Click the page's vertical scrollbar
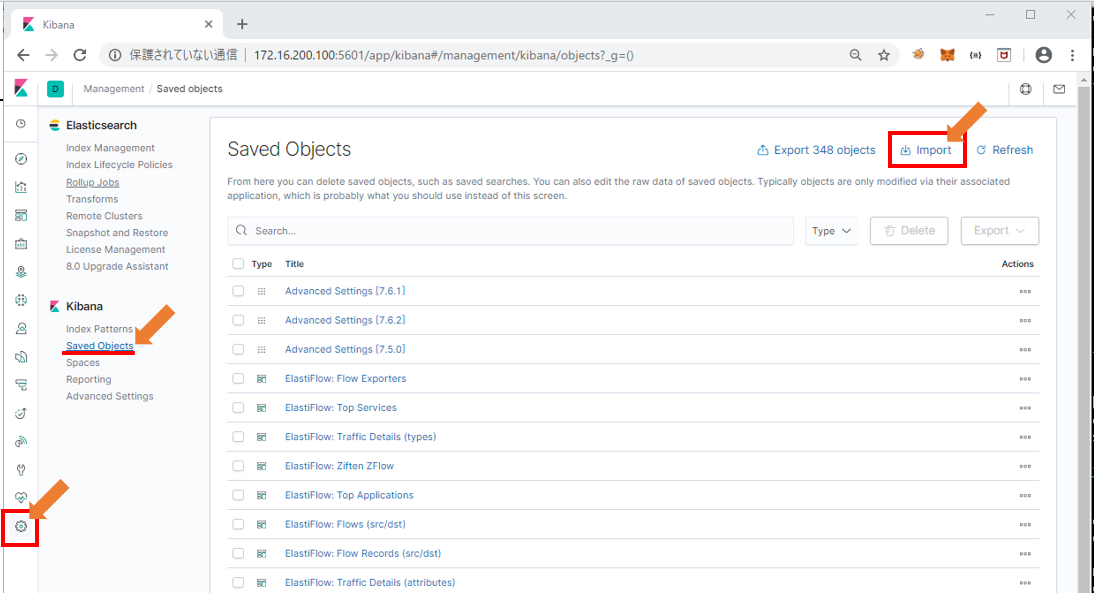 click(x=1083, y=335)
